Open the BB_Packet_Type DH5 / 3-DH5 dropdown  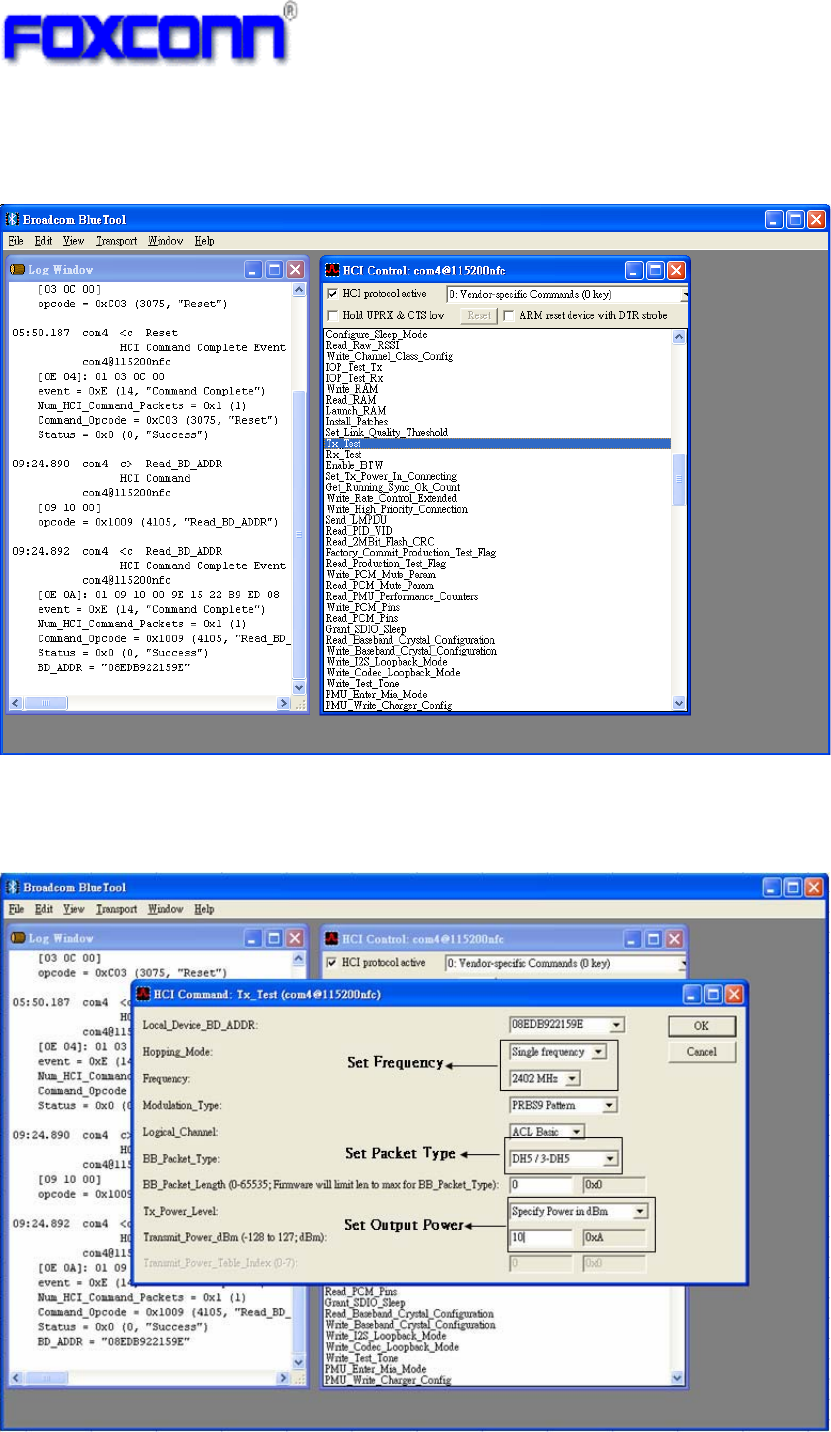point(611,1159)
